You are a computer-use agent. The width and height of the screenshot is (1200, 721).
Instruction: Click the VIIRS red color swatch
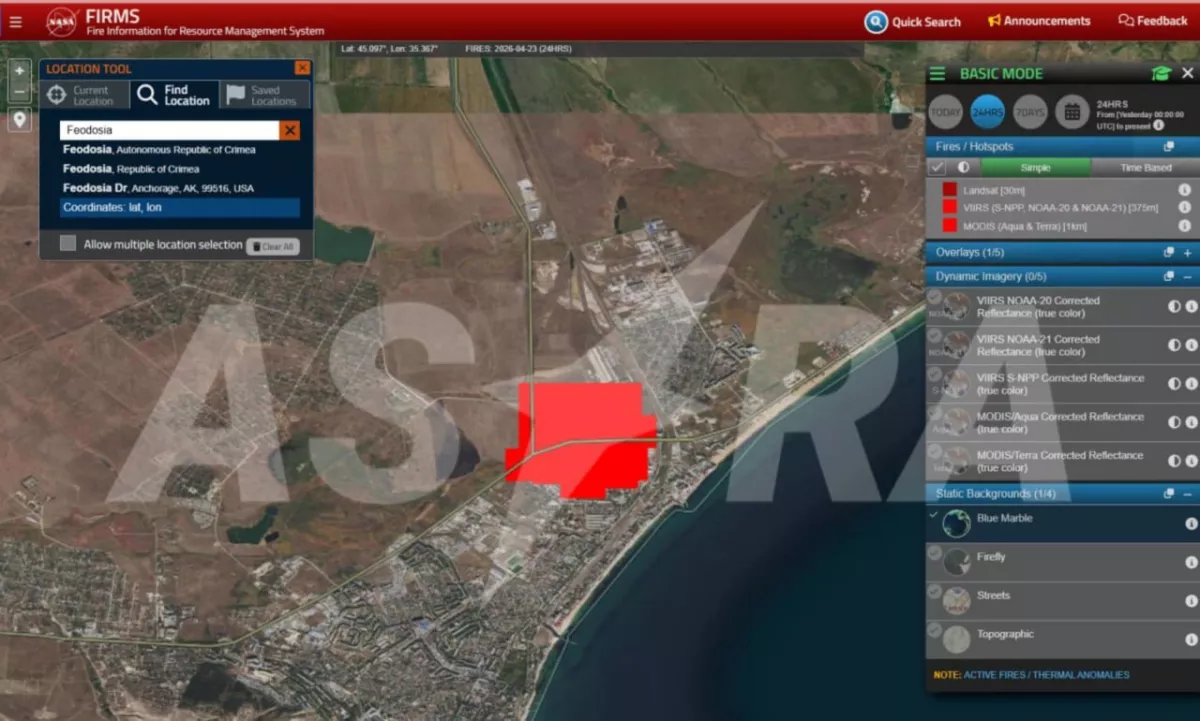point(949,207)
